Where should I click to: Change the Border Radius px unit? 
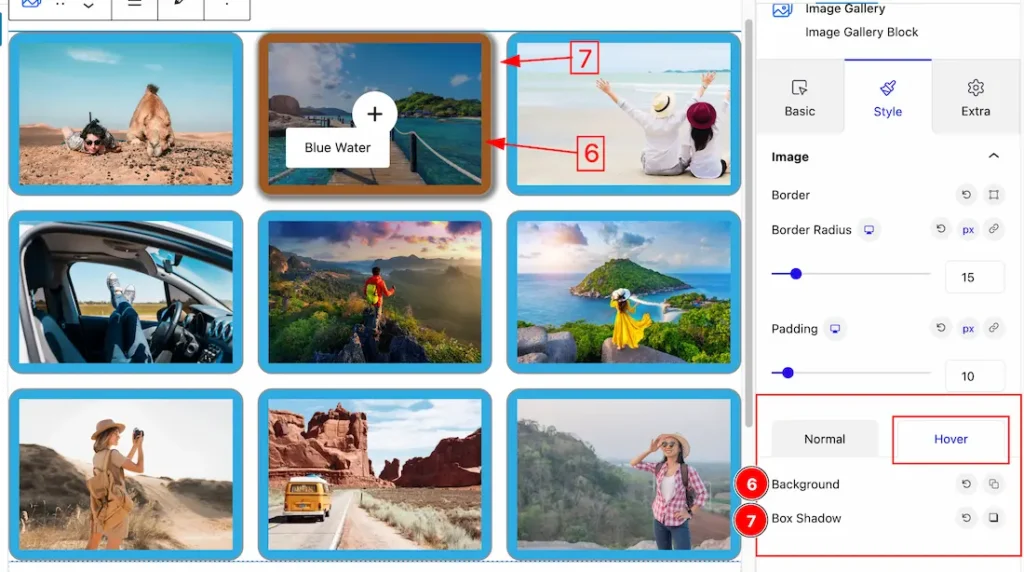pyautogui.click(x=968, y=230)
